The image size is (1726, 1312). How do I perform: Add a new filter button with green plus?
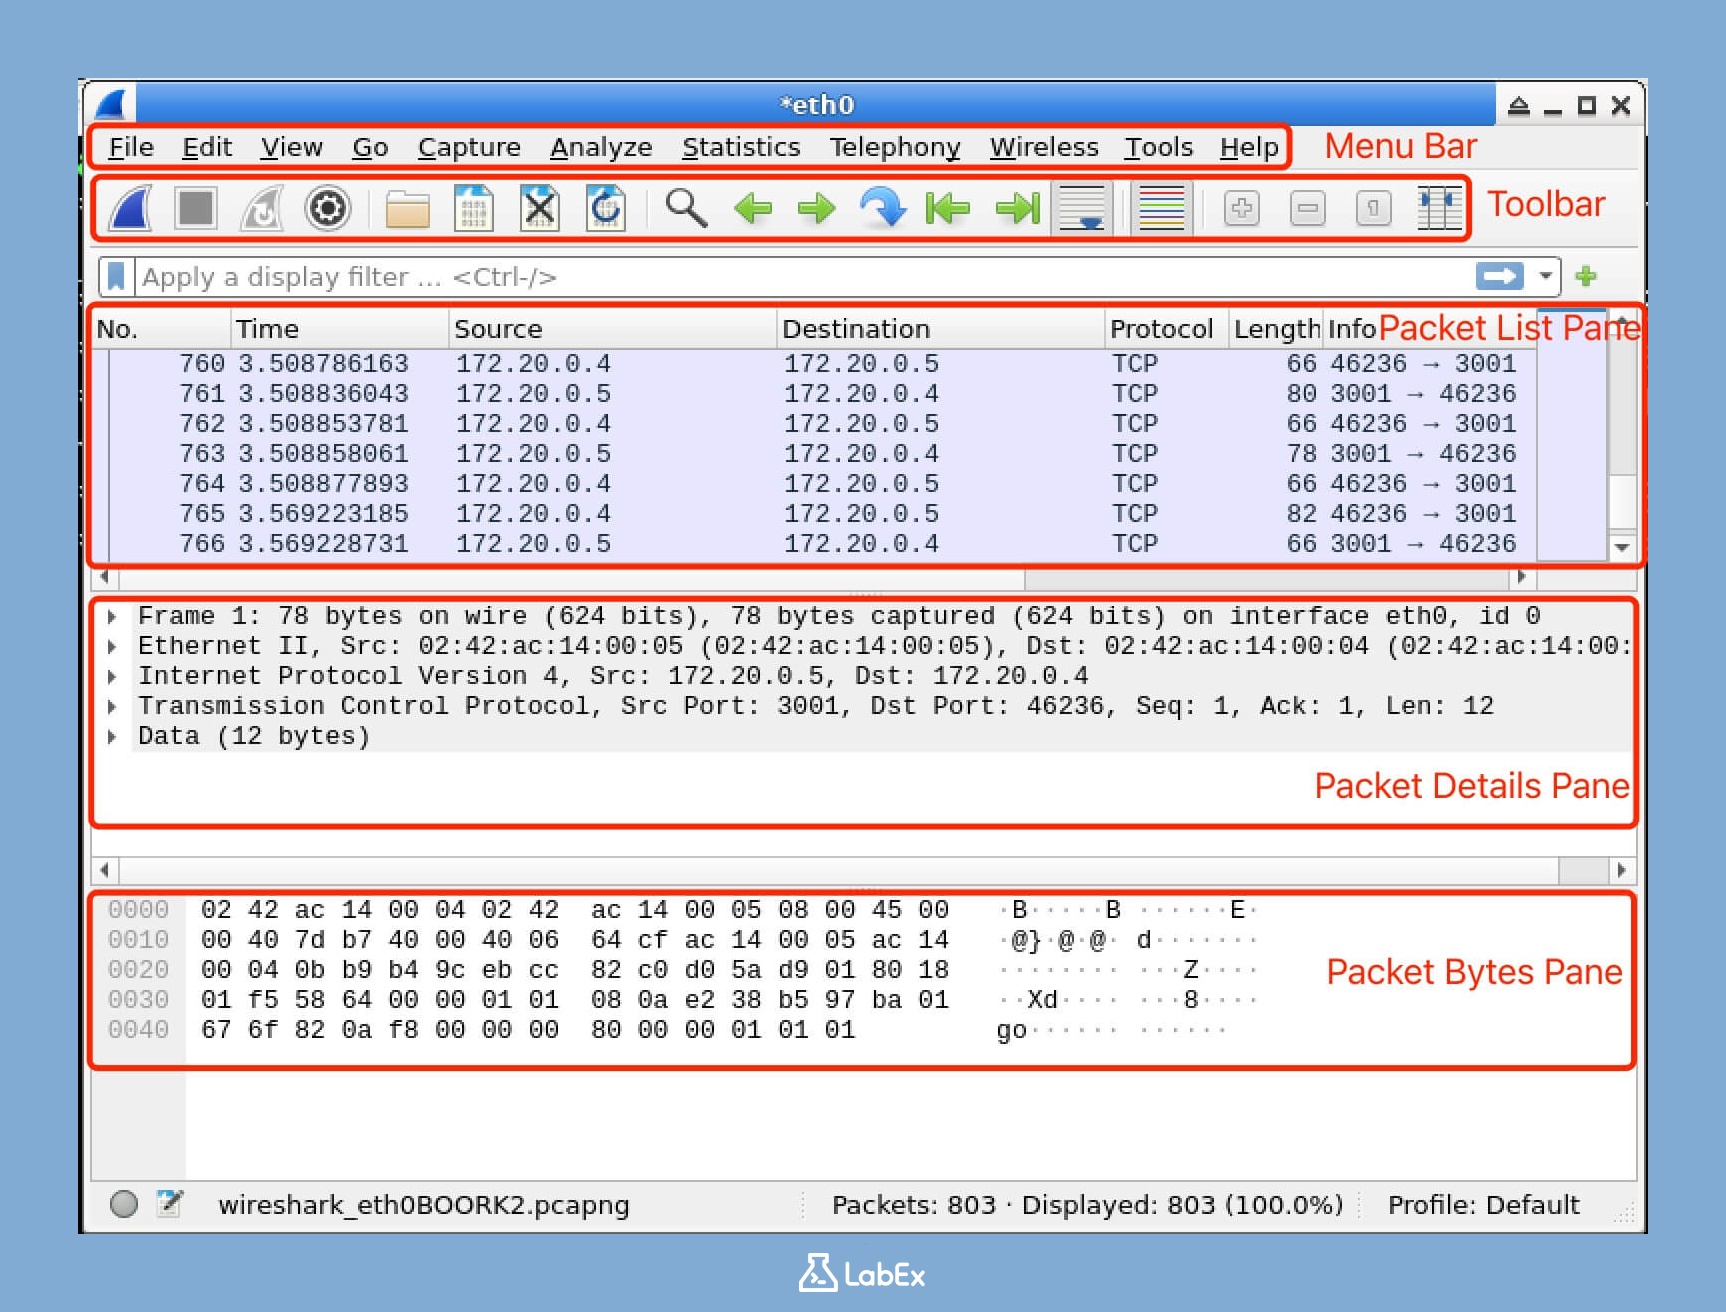click(x=1586, y=277)
